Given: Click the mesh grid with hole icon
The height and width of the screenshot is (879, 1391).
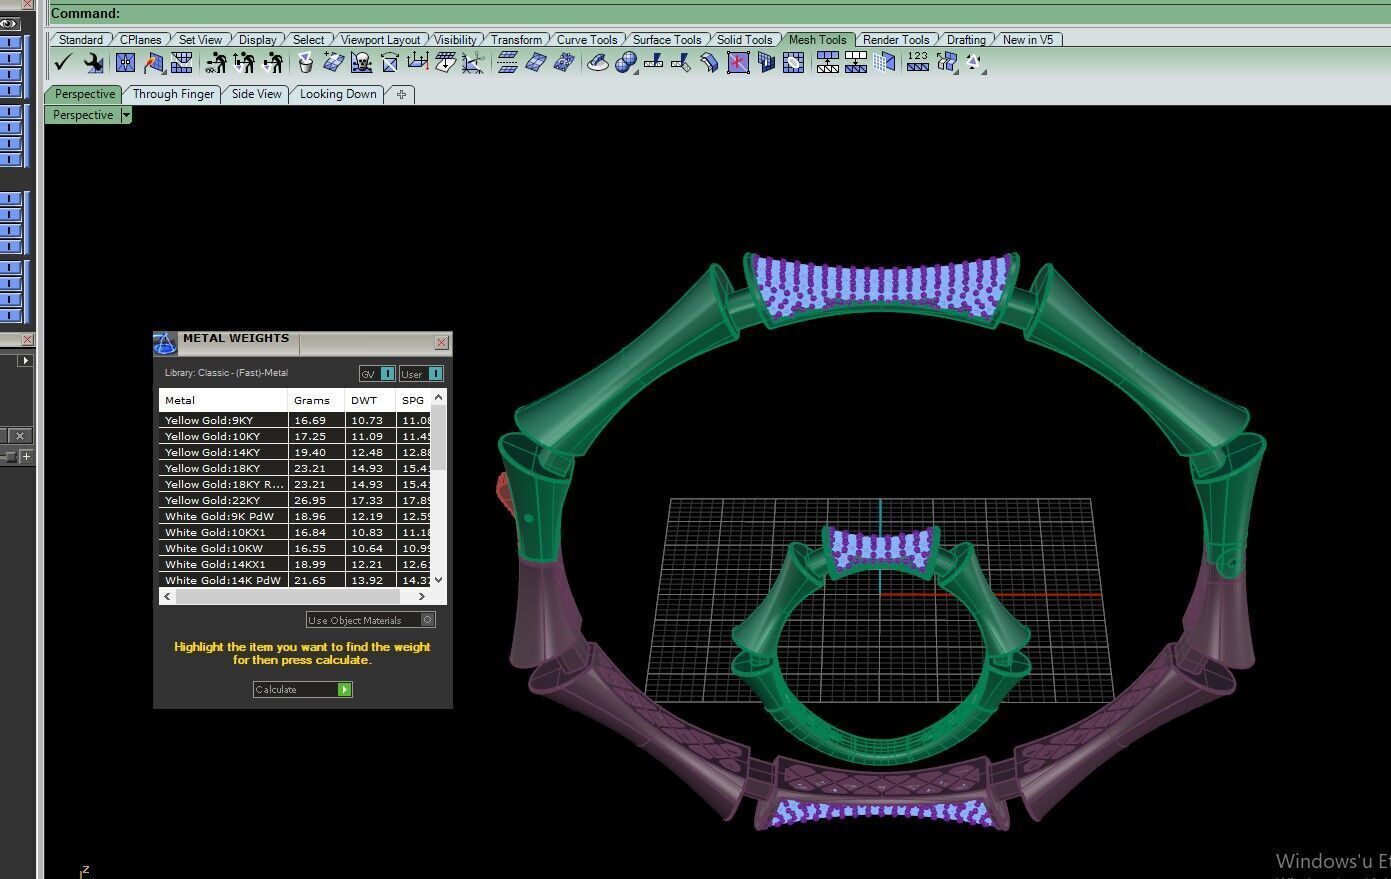Looking at the screenshot, I should [793, 63].
